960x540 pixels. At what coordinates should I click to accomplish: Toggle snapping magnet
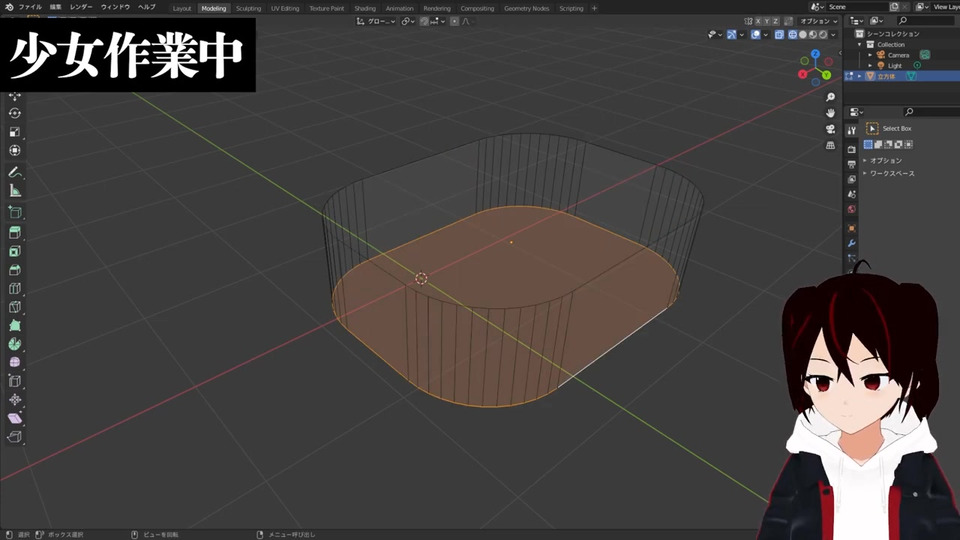[x=424, y=21]
